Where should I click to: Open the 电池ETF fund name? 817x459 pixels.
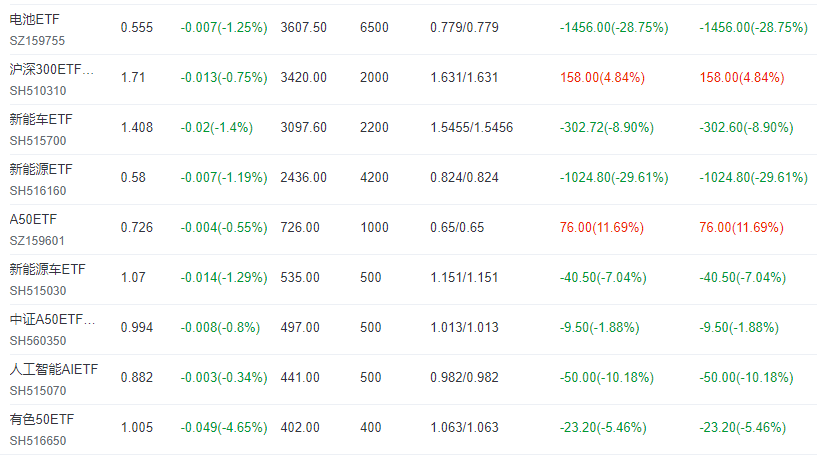point(34,19)
